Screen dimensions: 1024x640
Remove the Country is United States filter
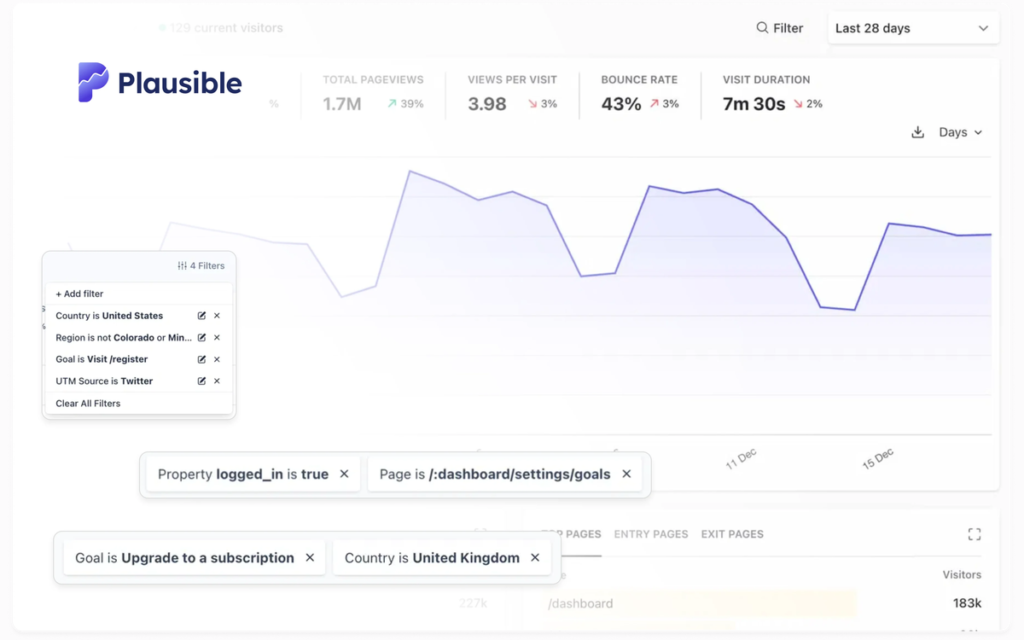pyautogui.click(x=217, y=315)
